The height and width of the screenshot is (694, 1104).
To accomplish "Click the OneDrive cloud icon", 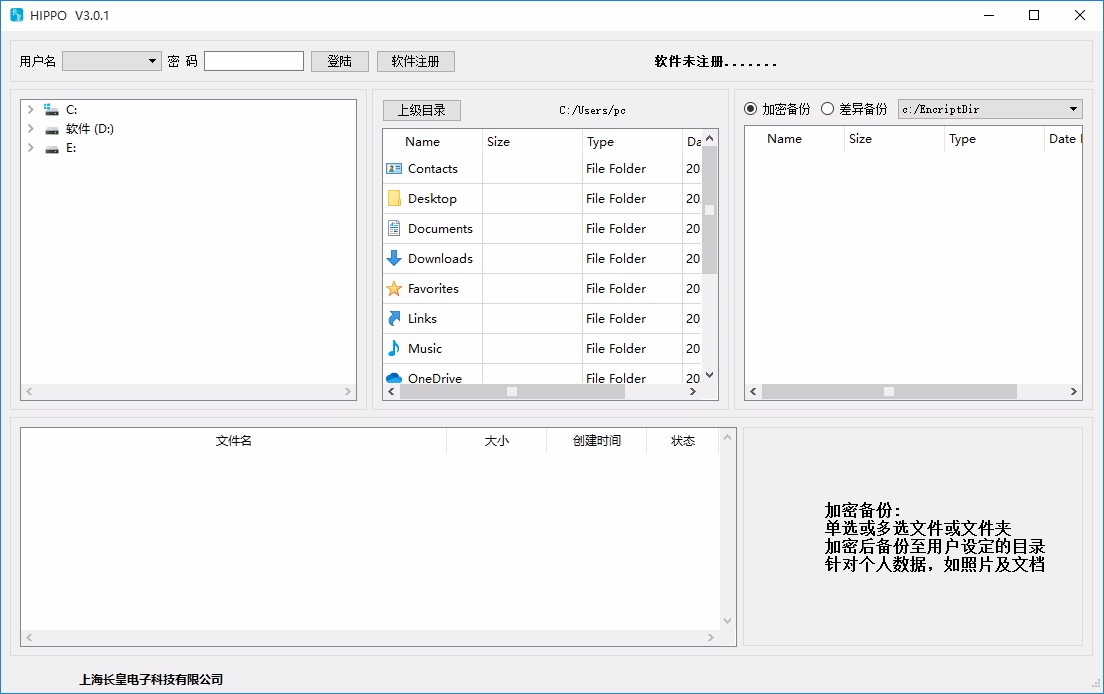I will click(x=394, y=378).
